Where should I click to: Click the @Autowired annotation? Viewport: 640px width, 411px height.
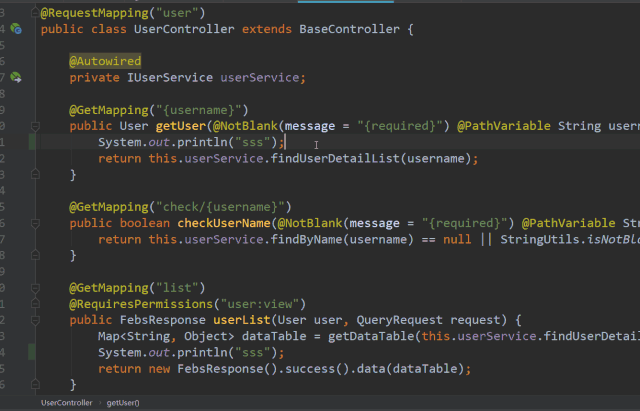click(x=105, y=61)
